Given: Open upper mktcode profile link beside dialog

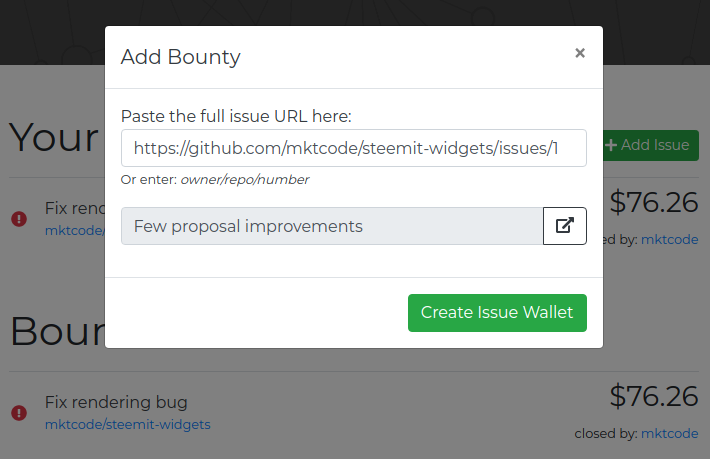Looking at the screenshot, I should (669, 239).
